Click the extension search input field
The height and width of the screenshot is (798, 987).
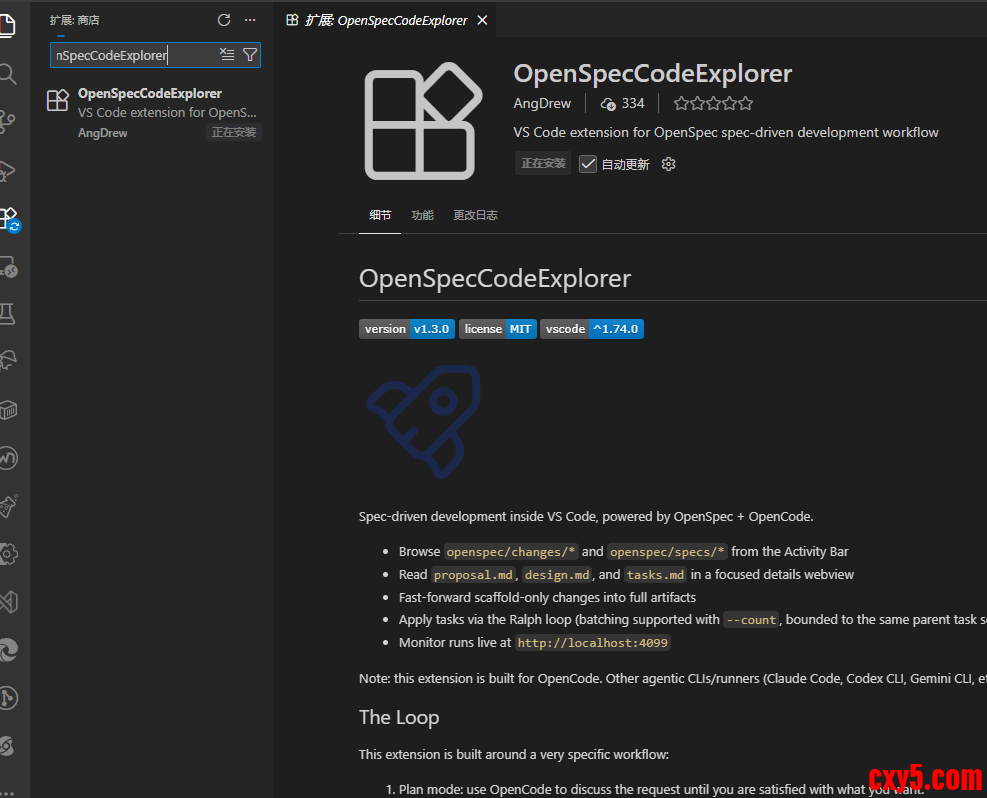(133, 55)
